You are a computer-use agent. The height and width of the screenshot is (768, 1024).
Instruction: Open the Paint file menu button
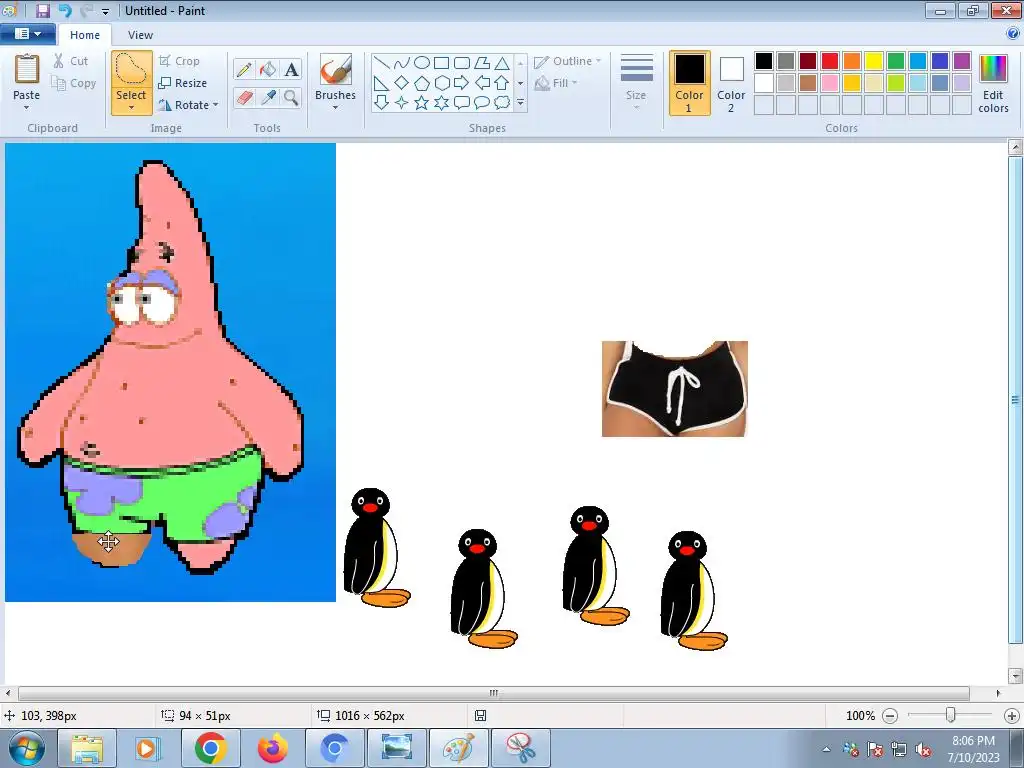[27, 34]
